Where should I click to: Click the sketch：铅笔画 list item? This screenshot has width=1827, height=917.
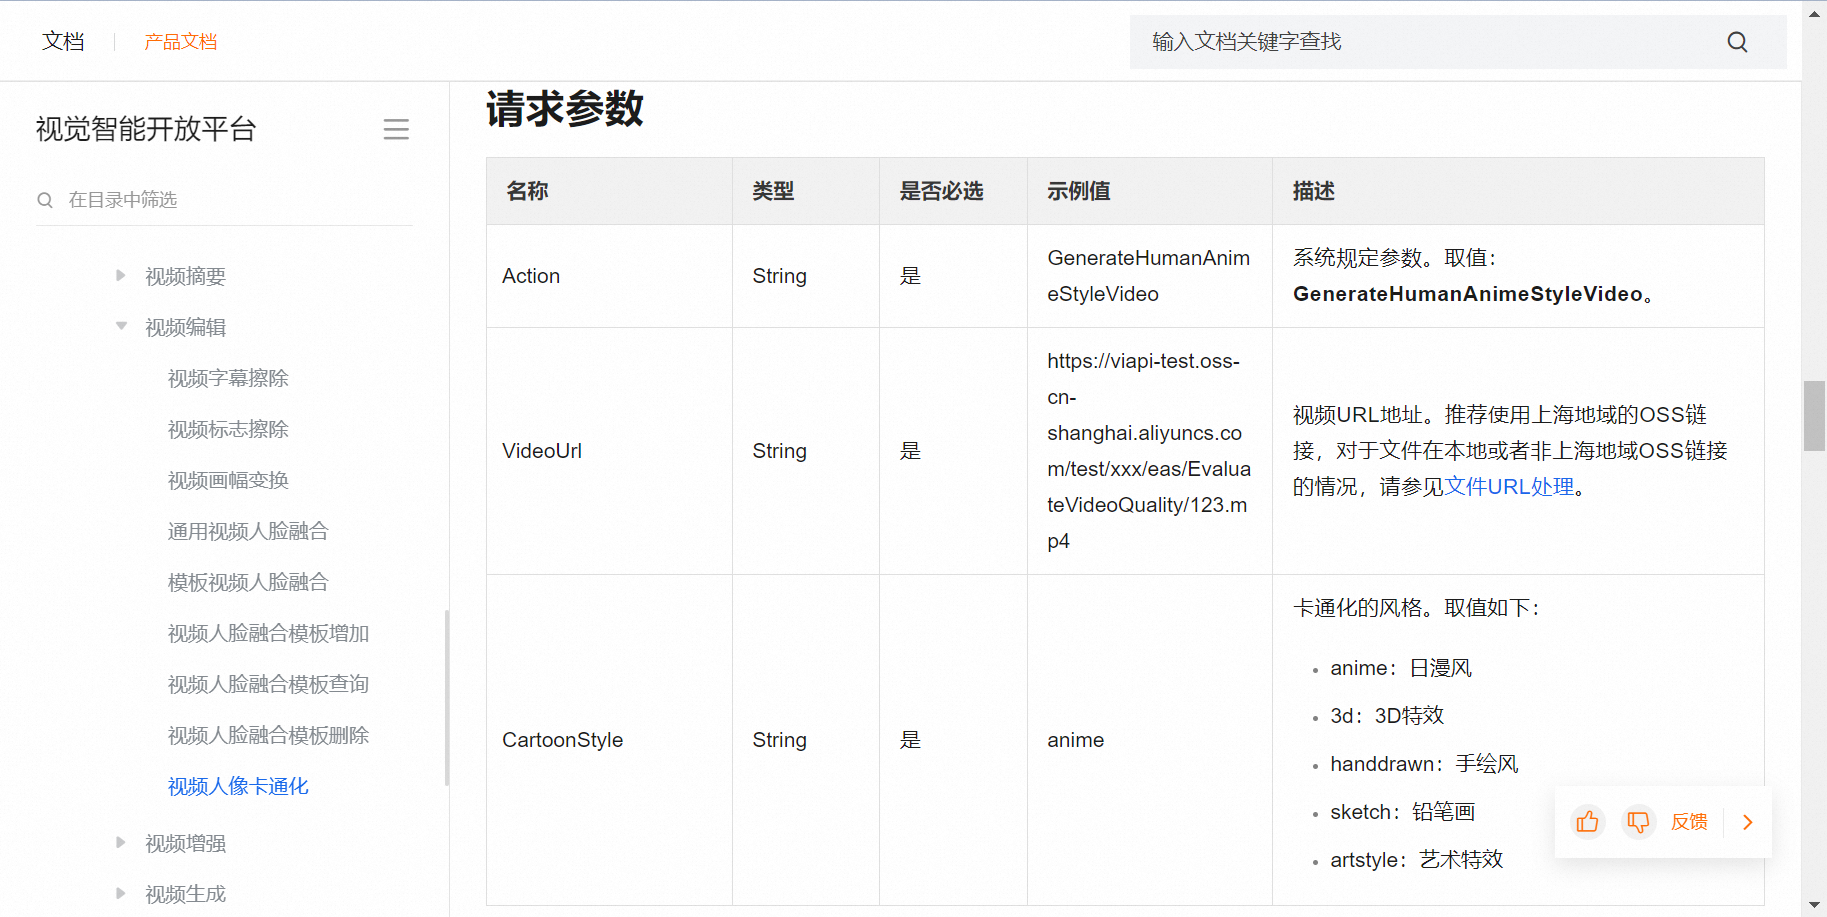click(1402, 812)
